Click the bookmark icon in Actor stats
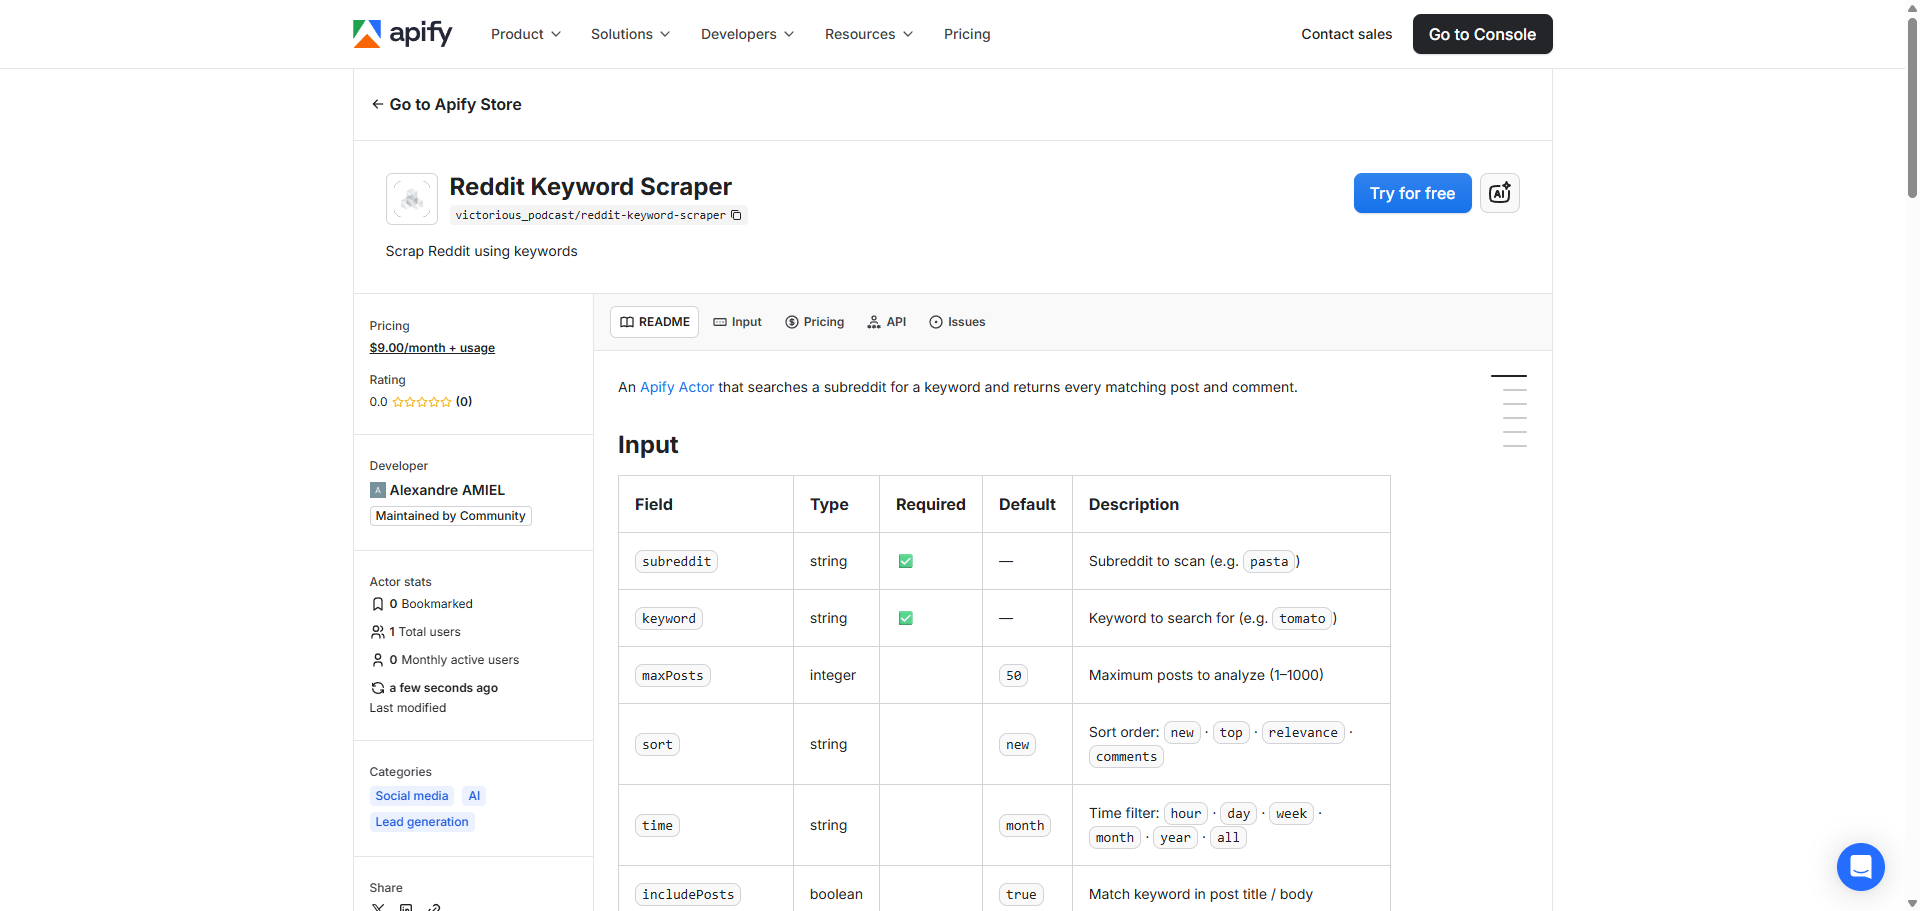Screen dimensions: 1920x911 coord(378,604)
